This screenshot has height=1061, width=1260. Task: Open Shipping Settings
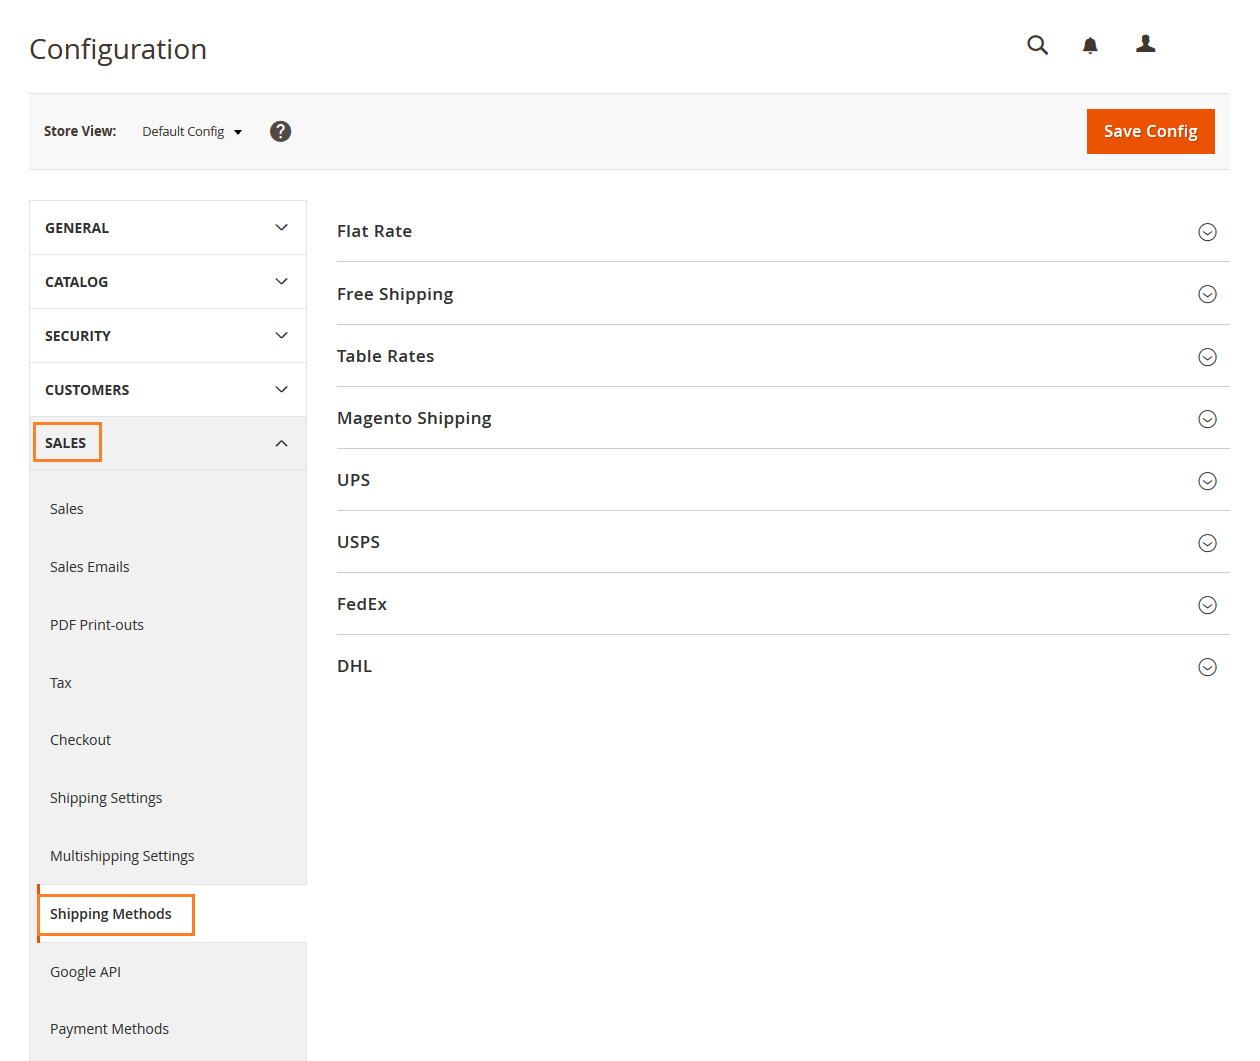(106, 798)
